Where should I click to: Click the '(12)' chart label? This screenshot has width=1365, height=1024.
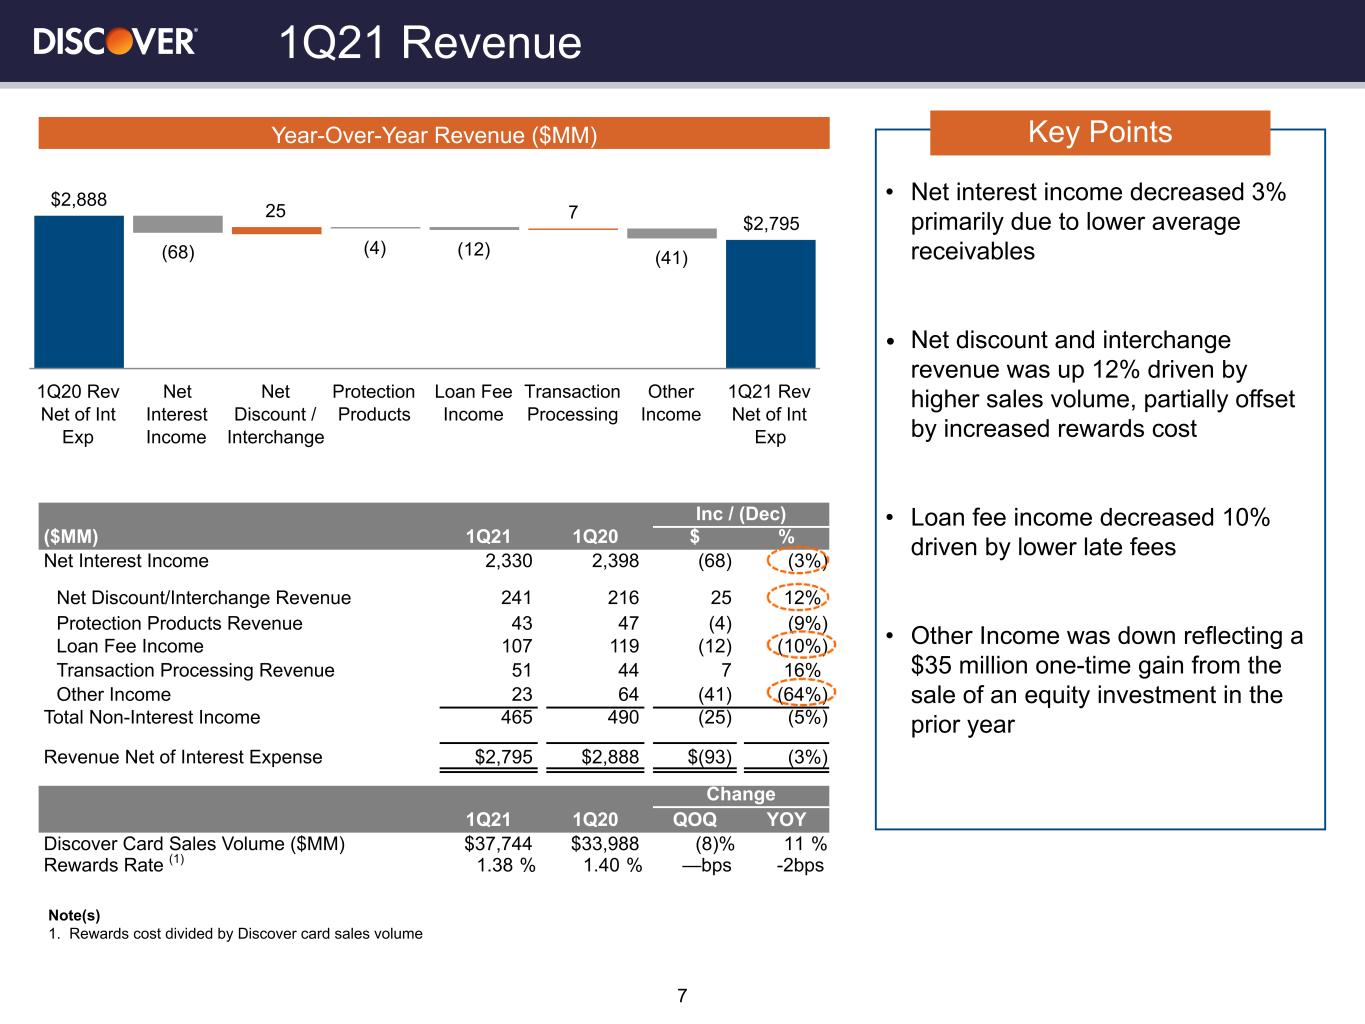474,249
